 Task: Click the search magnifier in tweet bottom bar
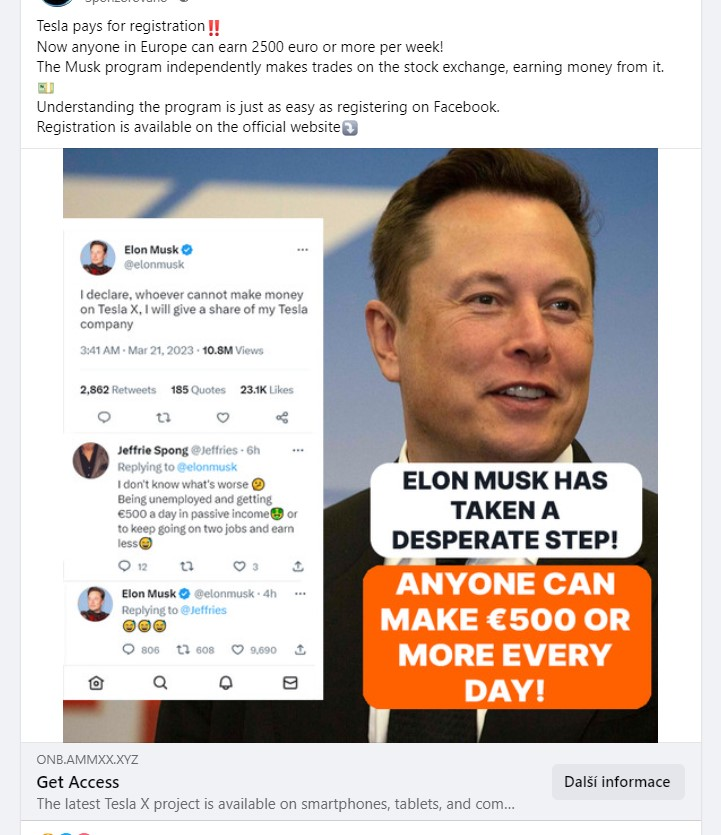(160, 683)
